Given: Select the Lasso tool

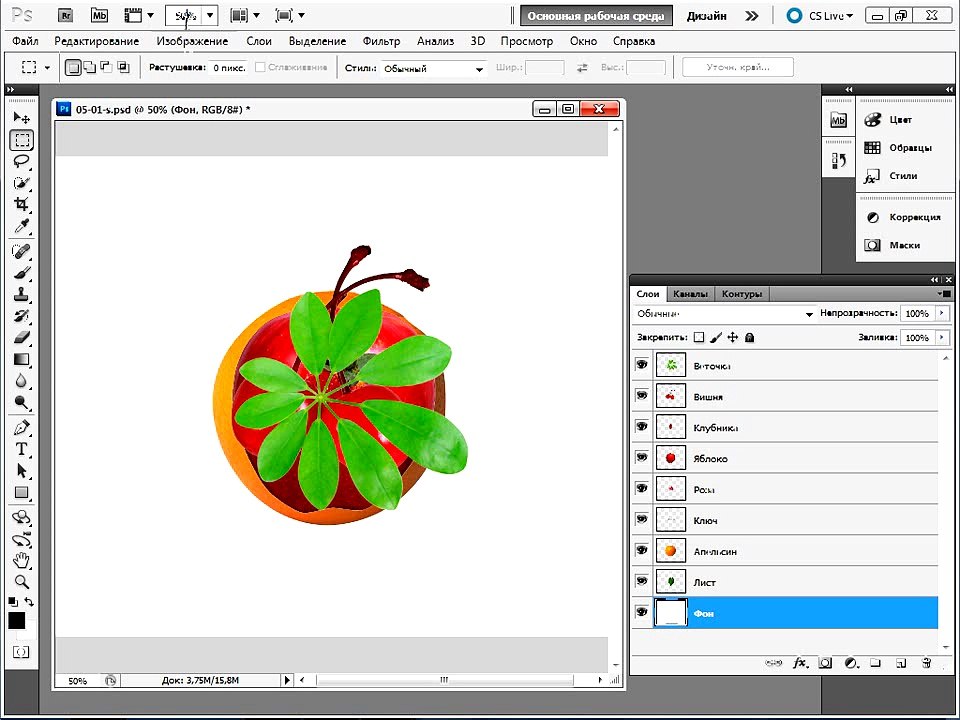Looking at the screenshot, I should coord(21,161).
